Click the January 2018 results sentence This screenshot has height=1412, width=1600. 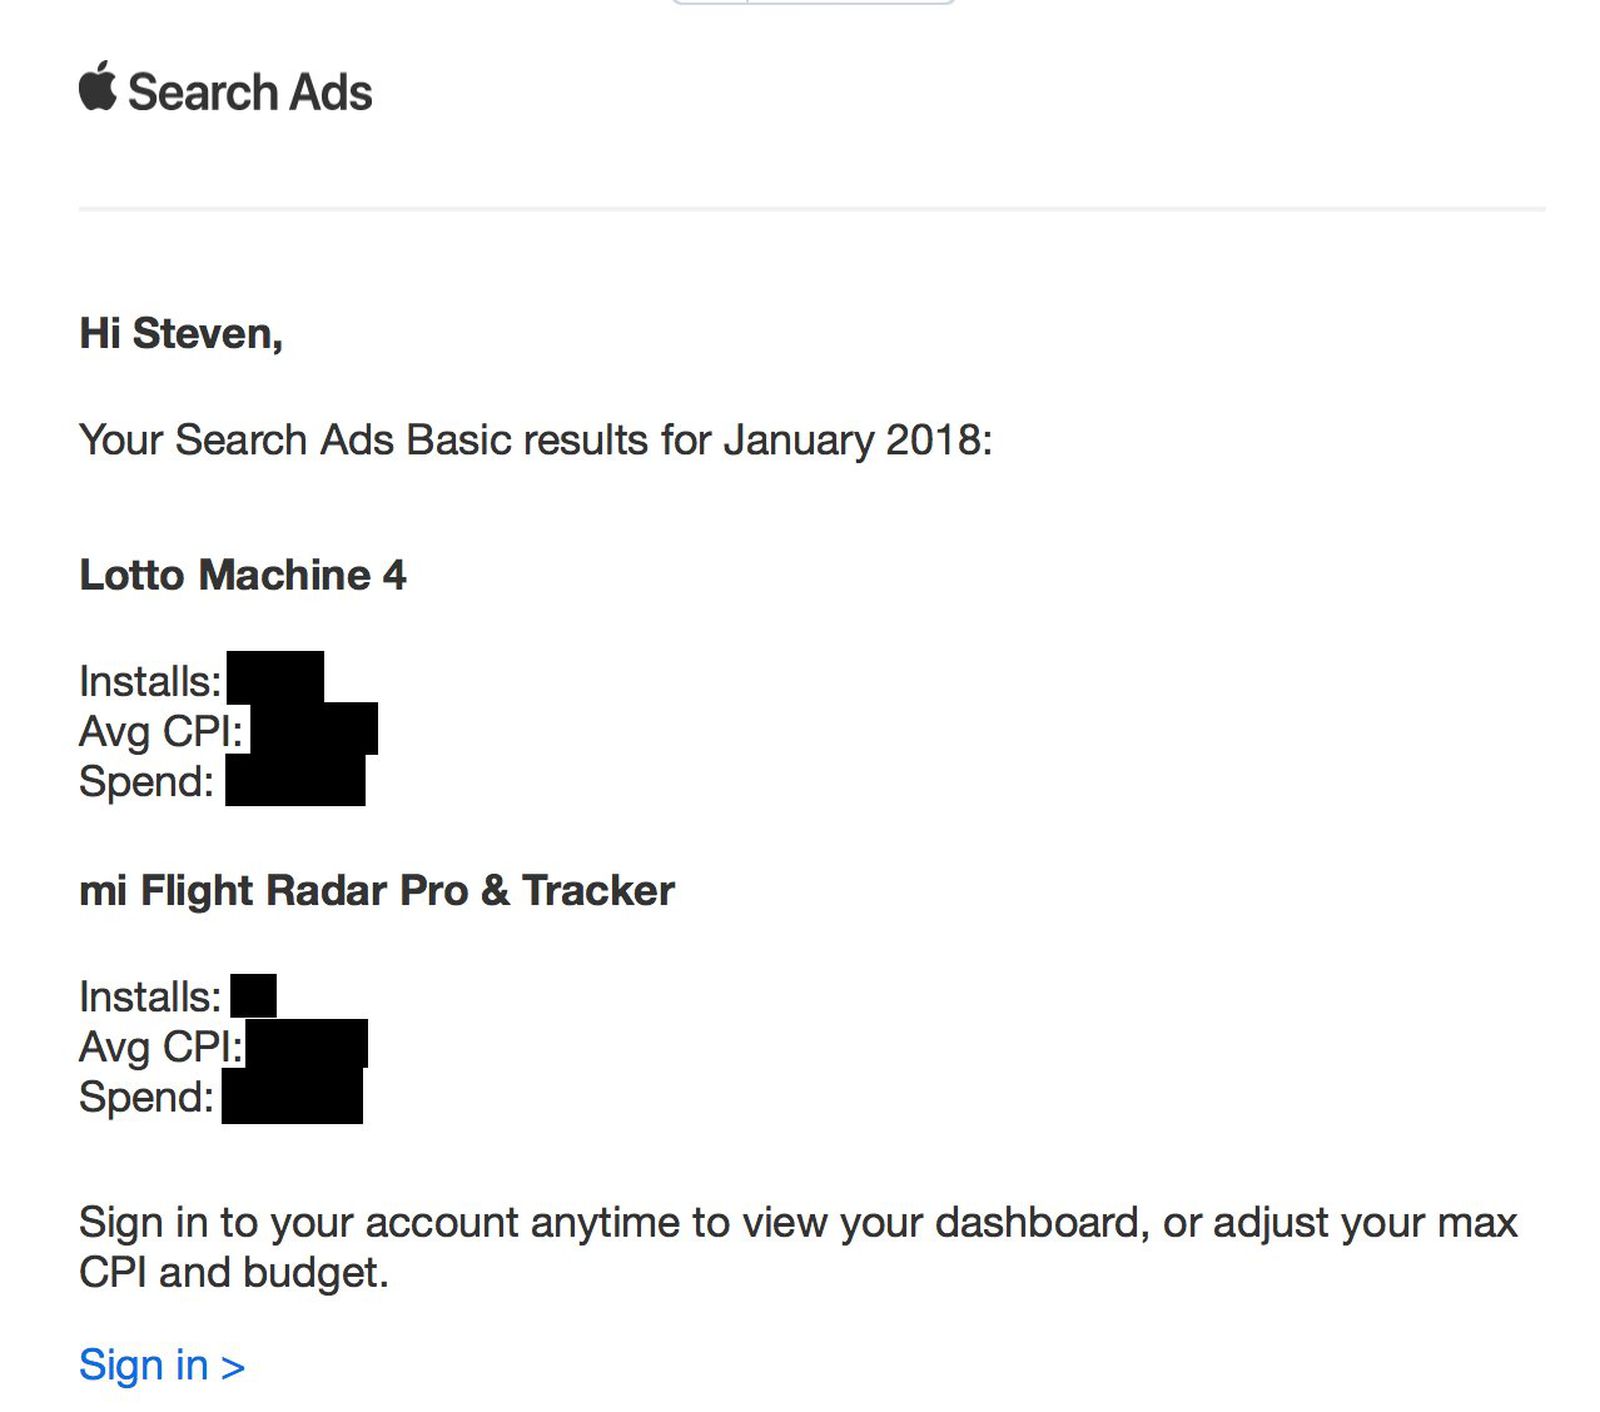(x=535, y=440)
